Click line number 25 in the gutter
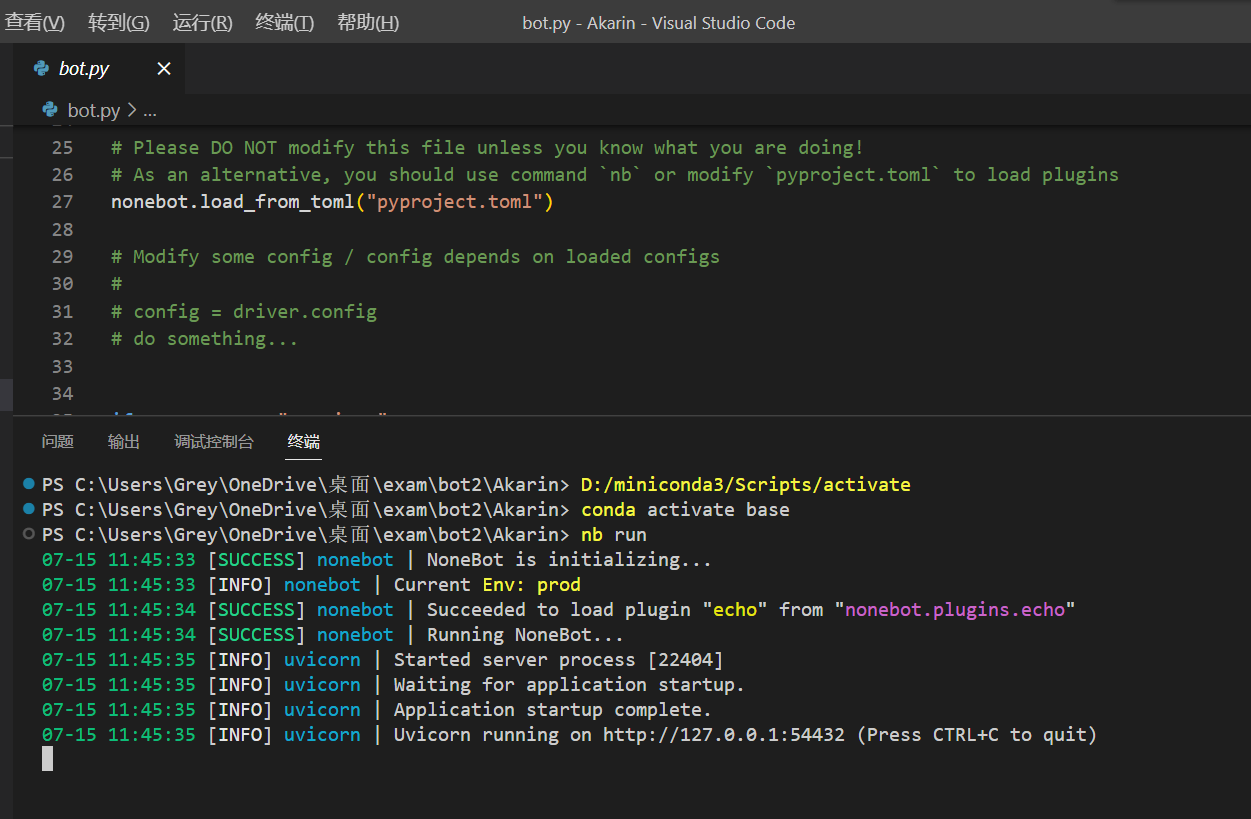Image resolution: width=1251 pixels, height=819 pixels. click(62, 148)
